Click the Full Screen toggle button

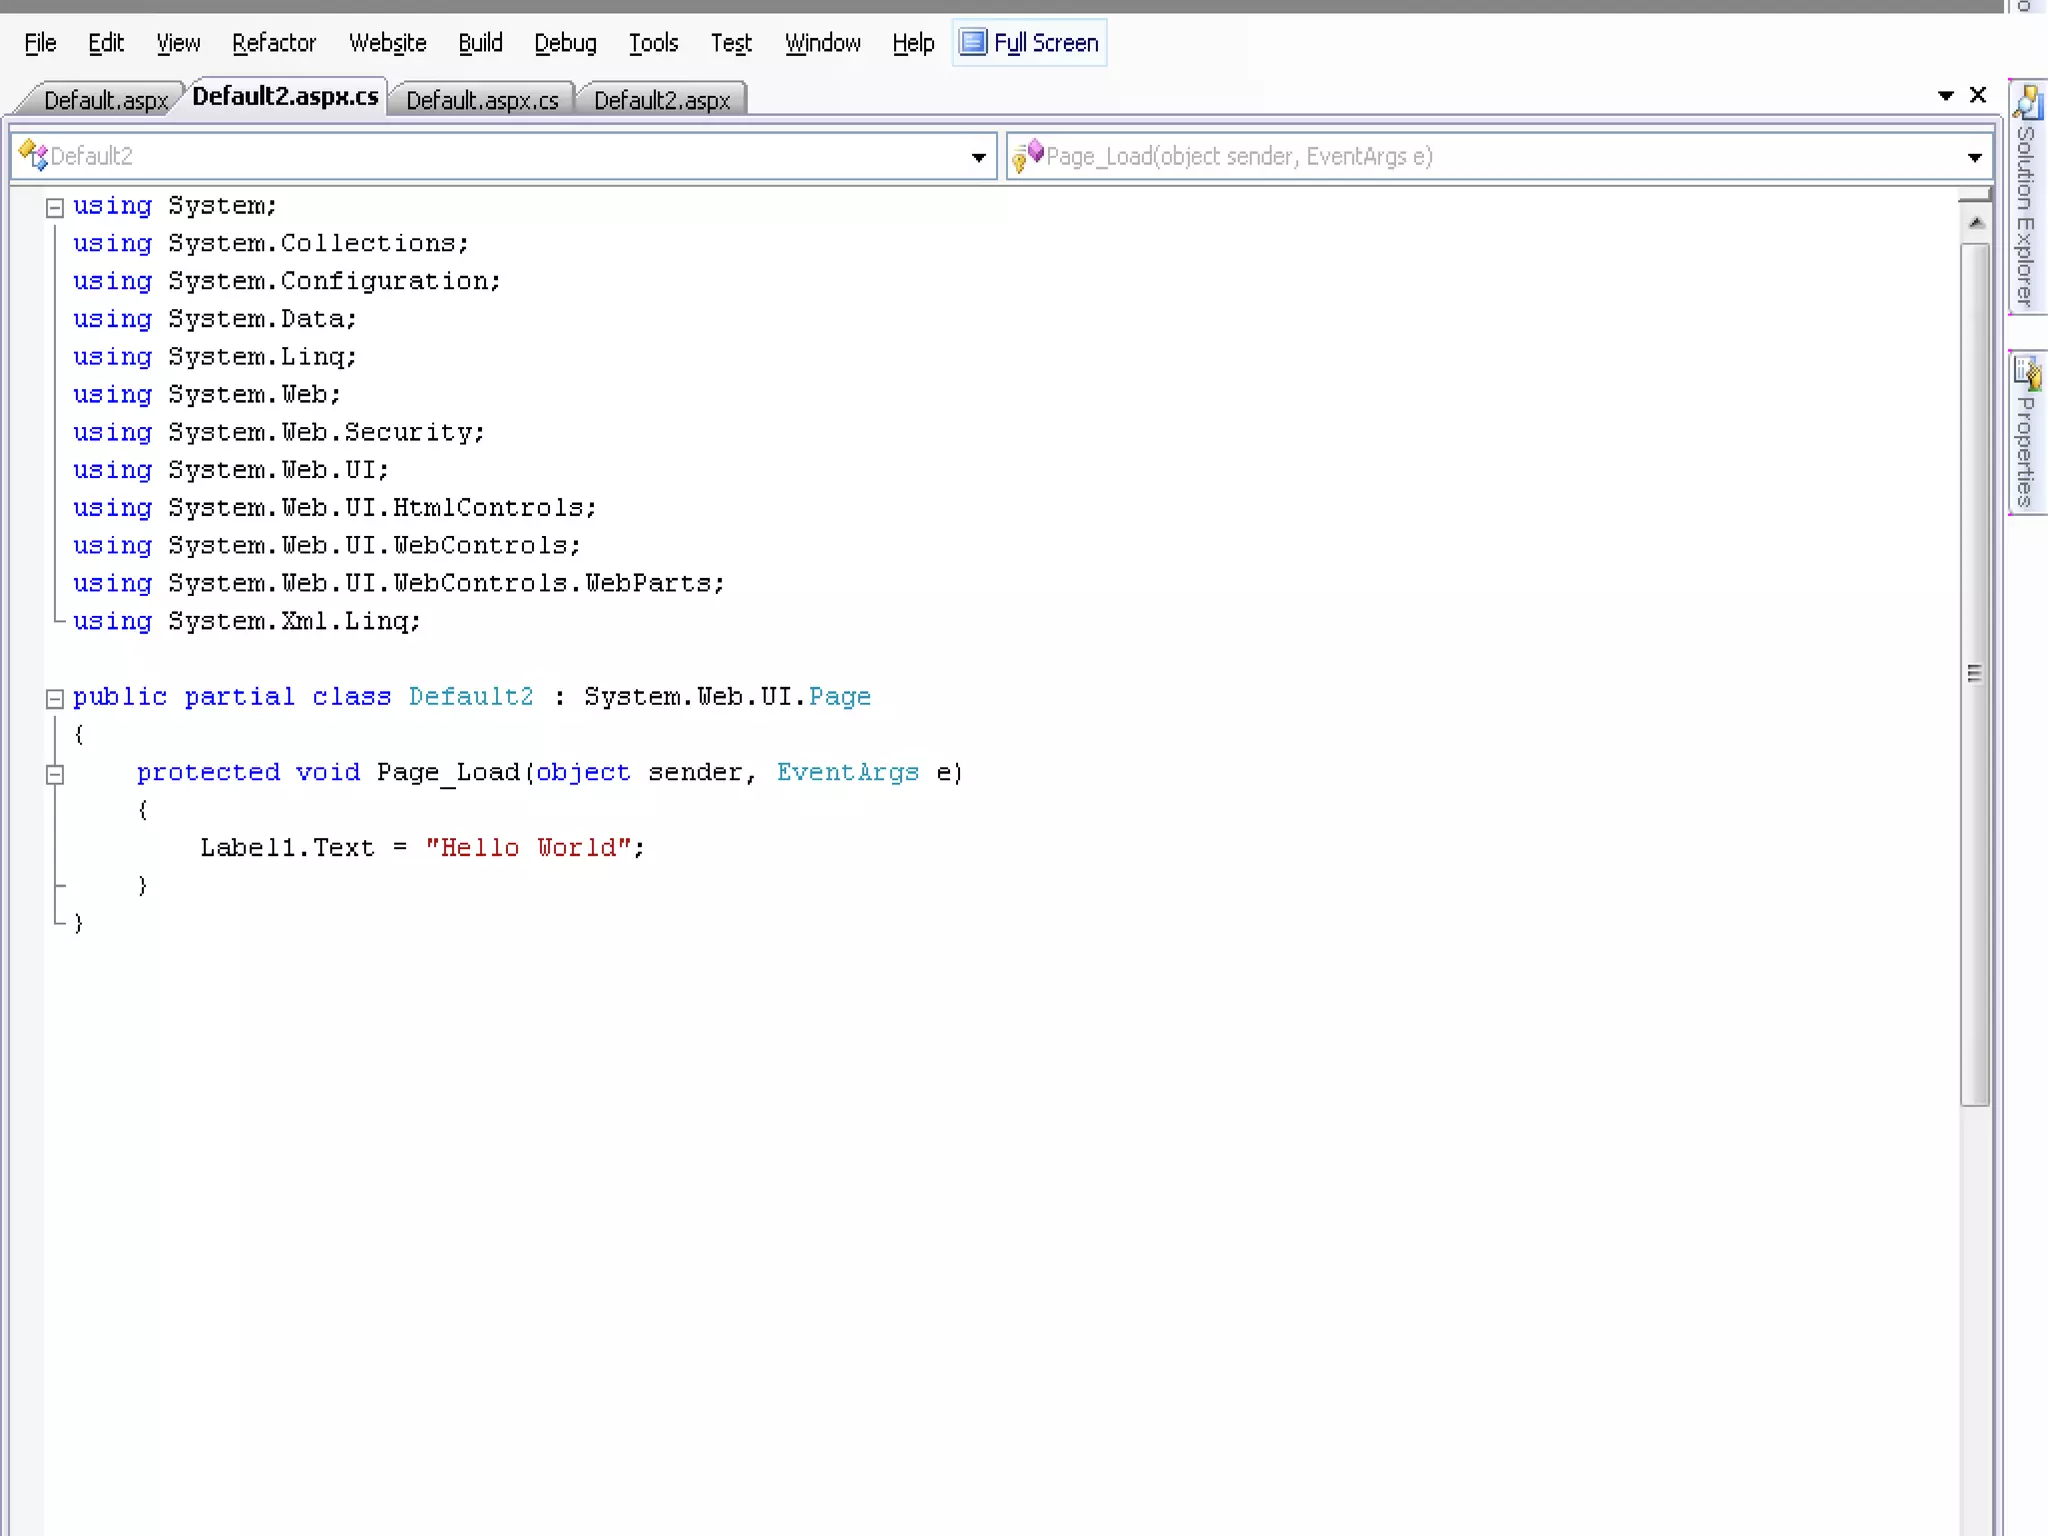[1030, 43]
